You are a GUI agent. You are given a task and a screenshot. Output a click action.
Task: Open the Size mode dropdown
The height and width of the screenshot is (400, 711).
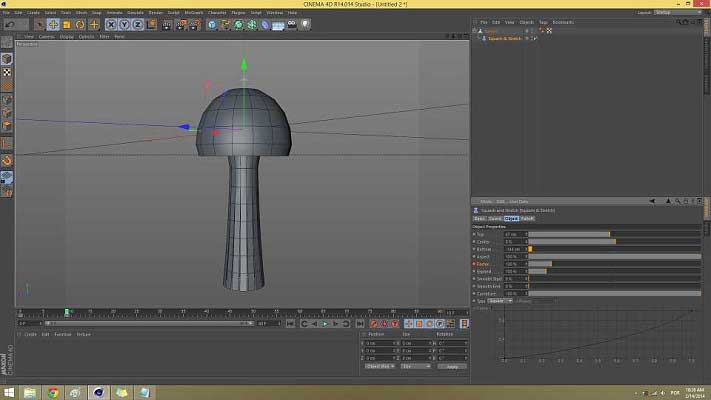coord(414,366)
